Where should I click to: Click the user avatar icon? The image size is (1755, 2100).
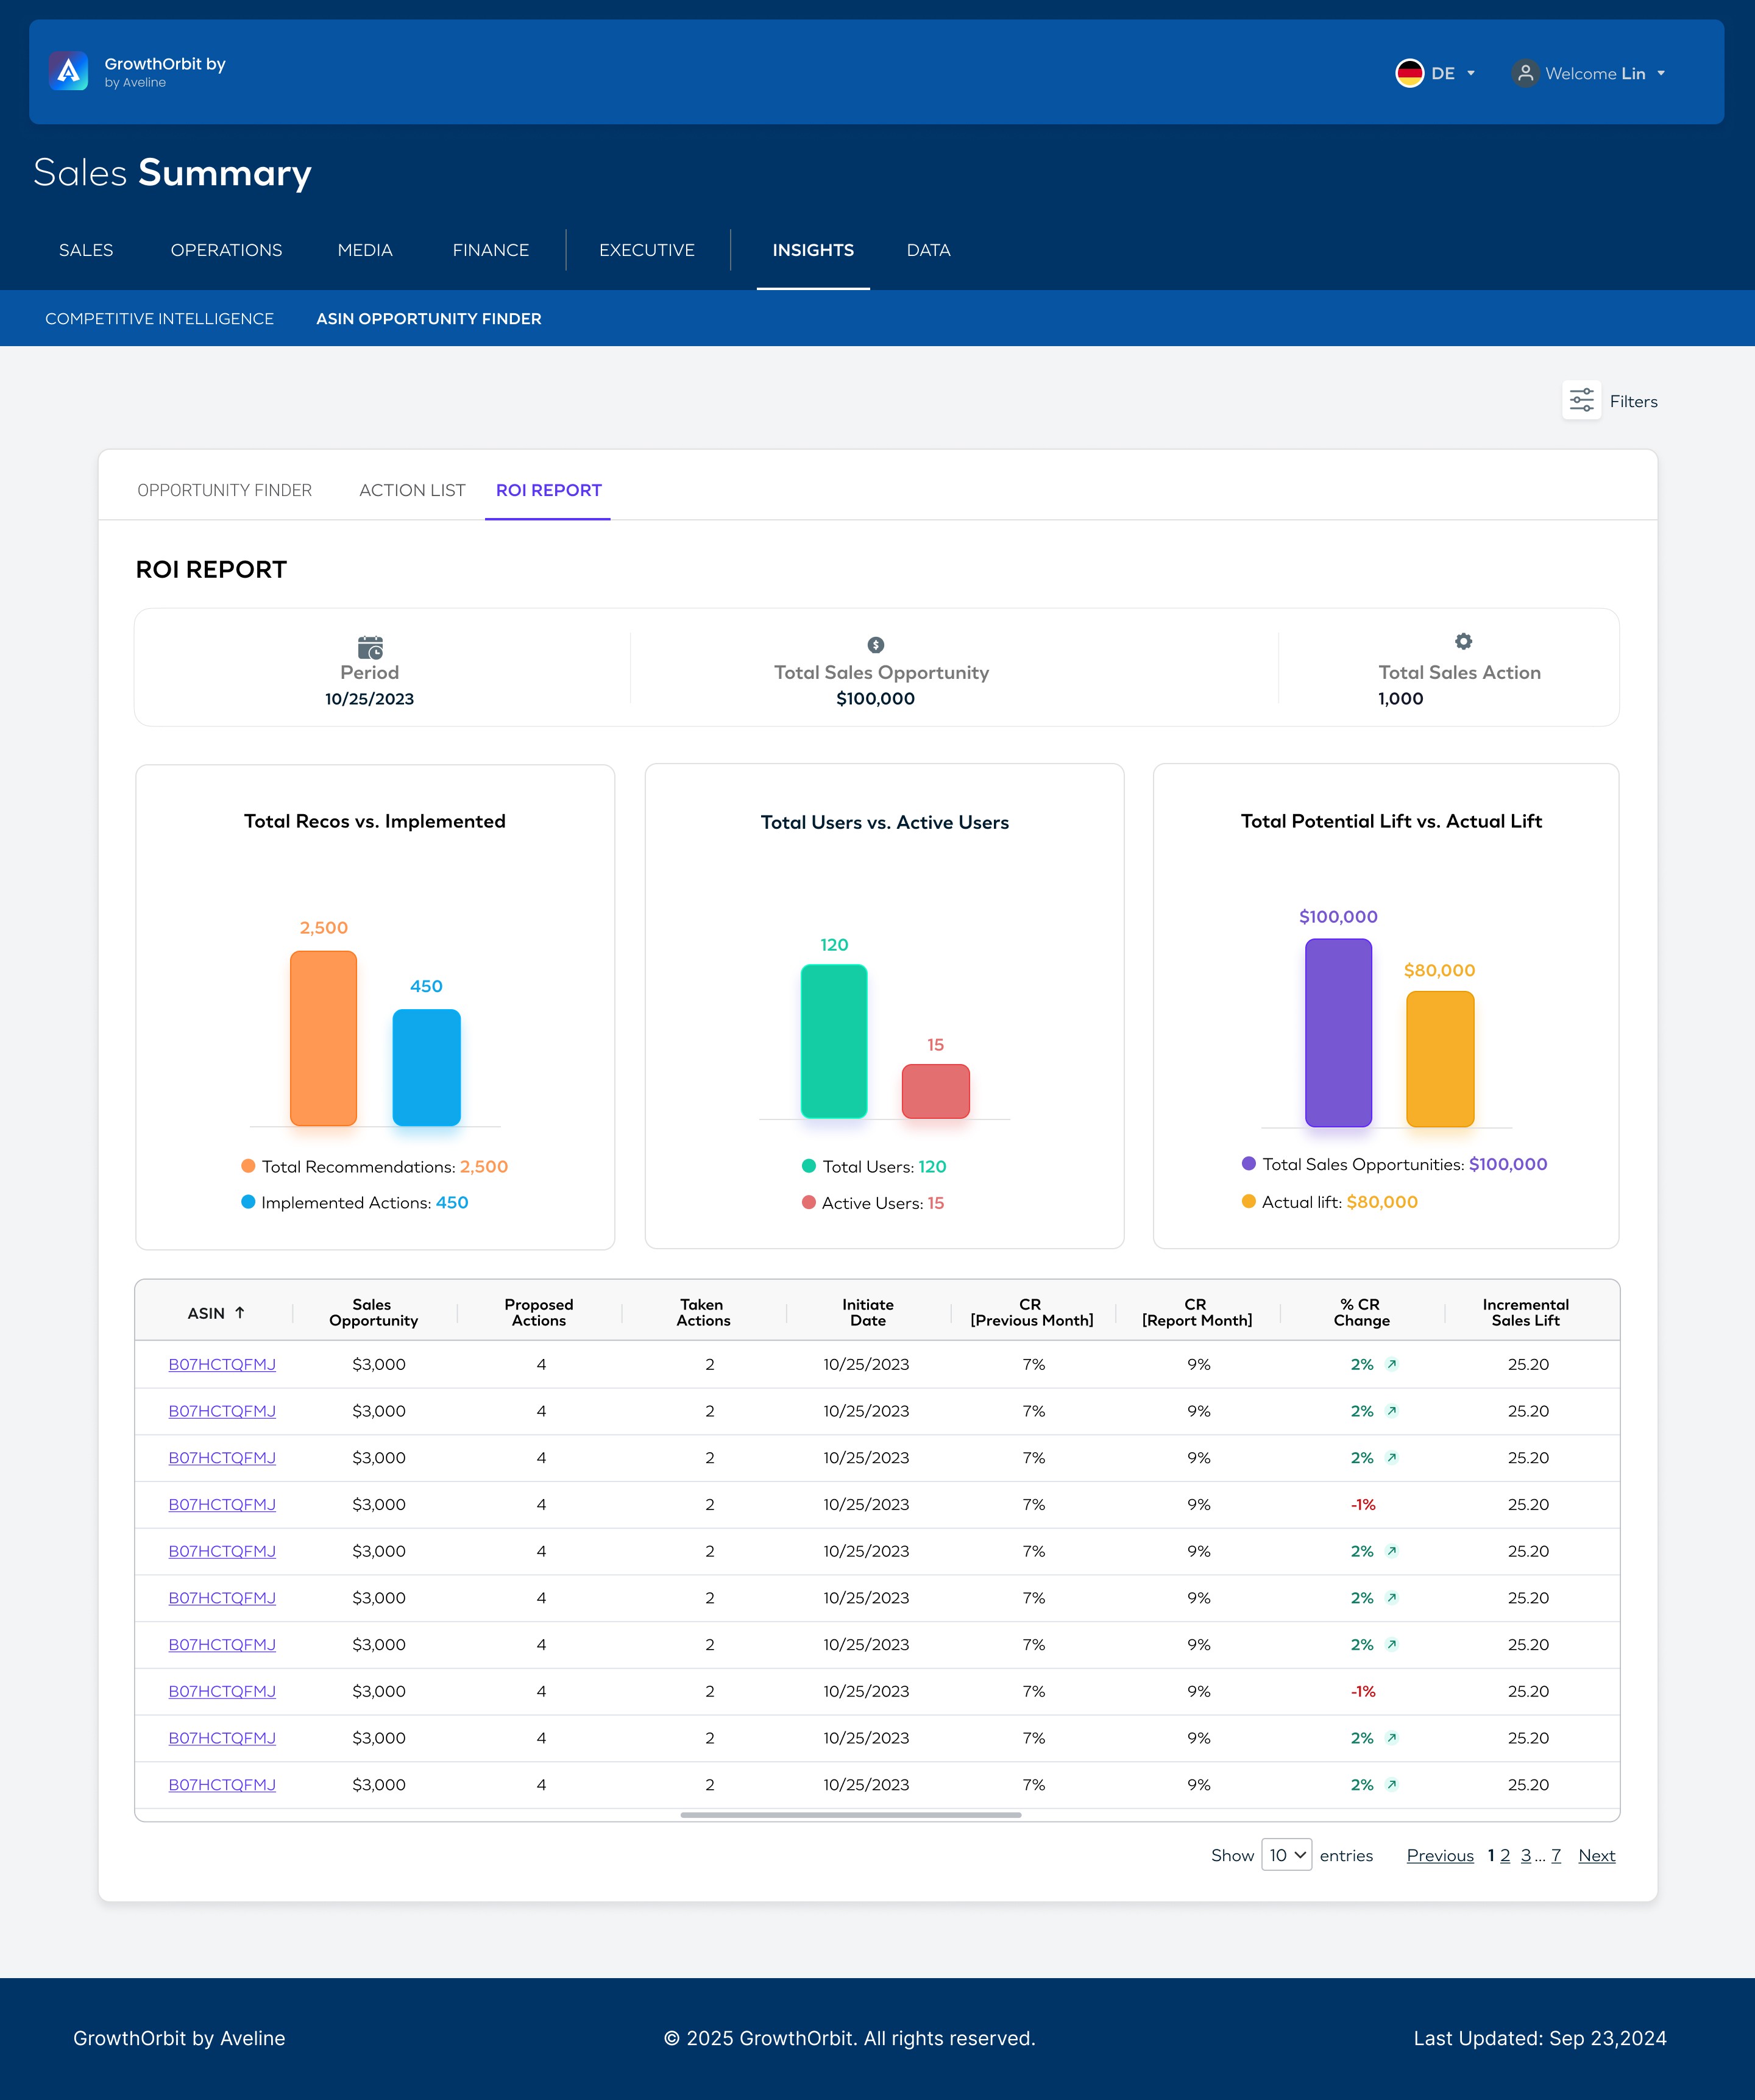click(x=1524, y=73)
